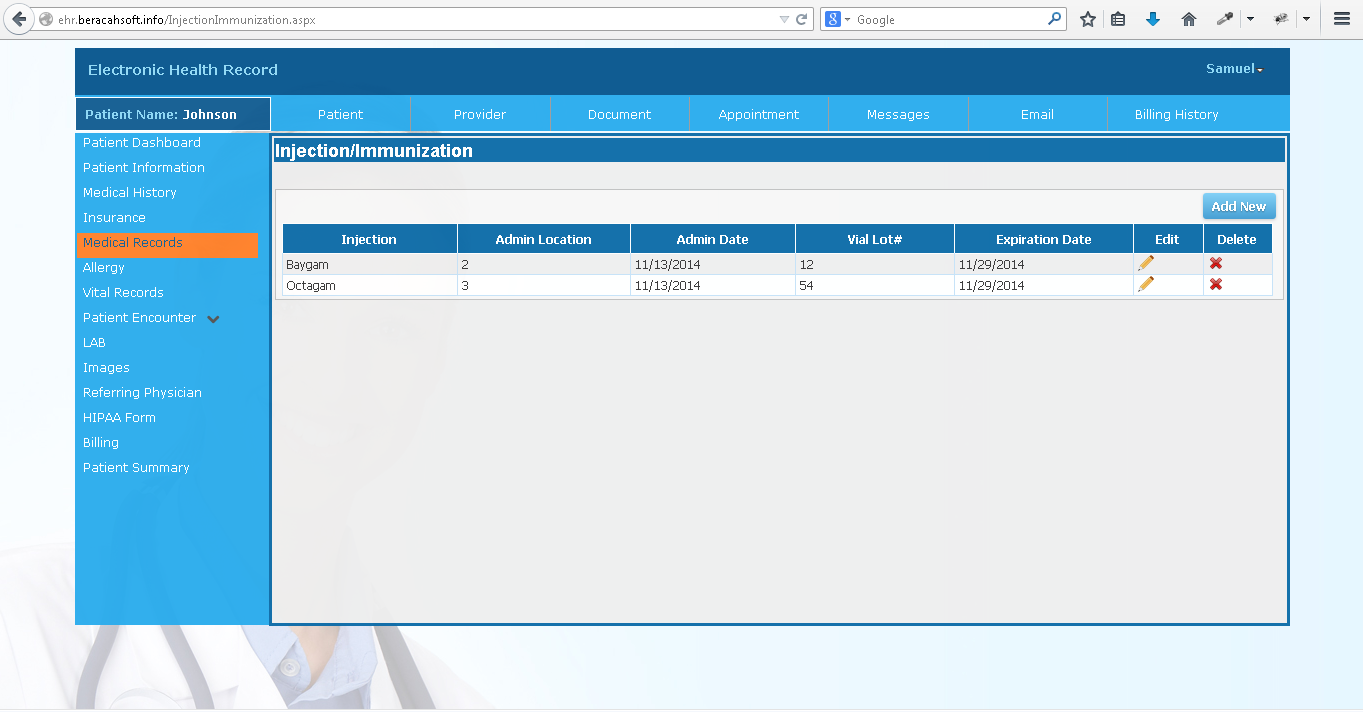Open the eyedropper extension dropdown arrow
1363x712 pixels.
click(x=1250, y=19)
